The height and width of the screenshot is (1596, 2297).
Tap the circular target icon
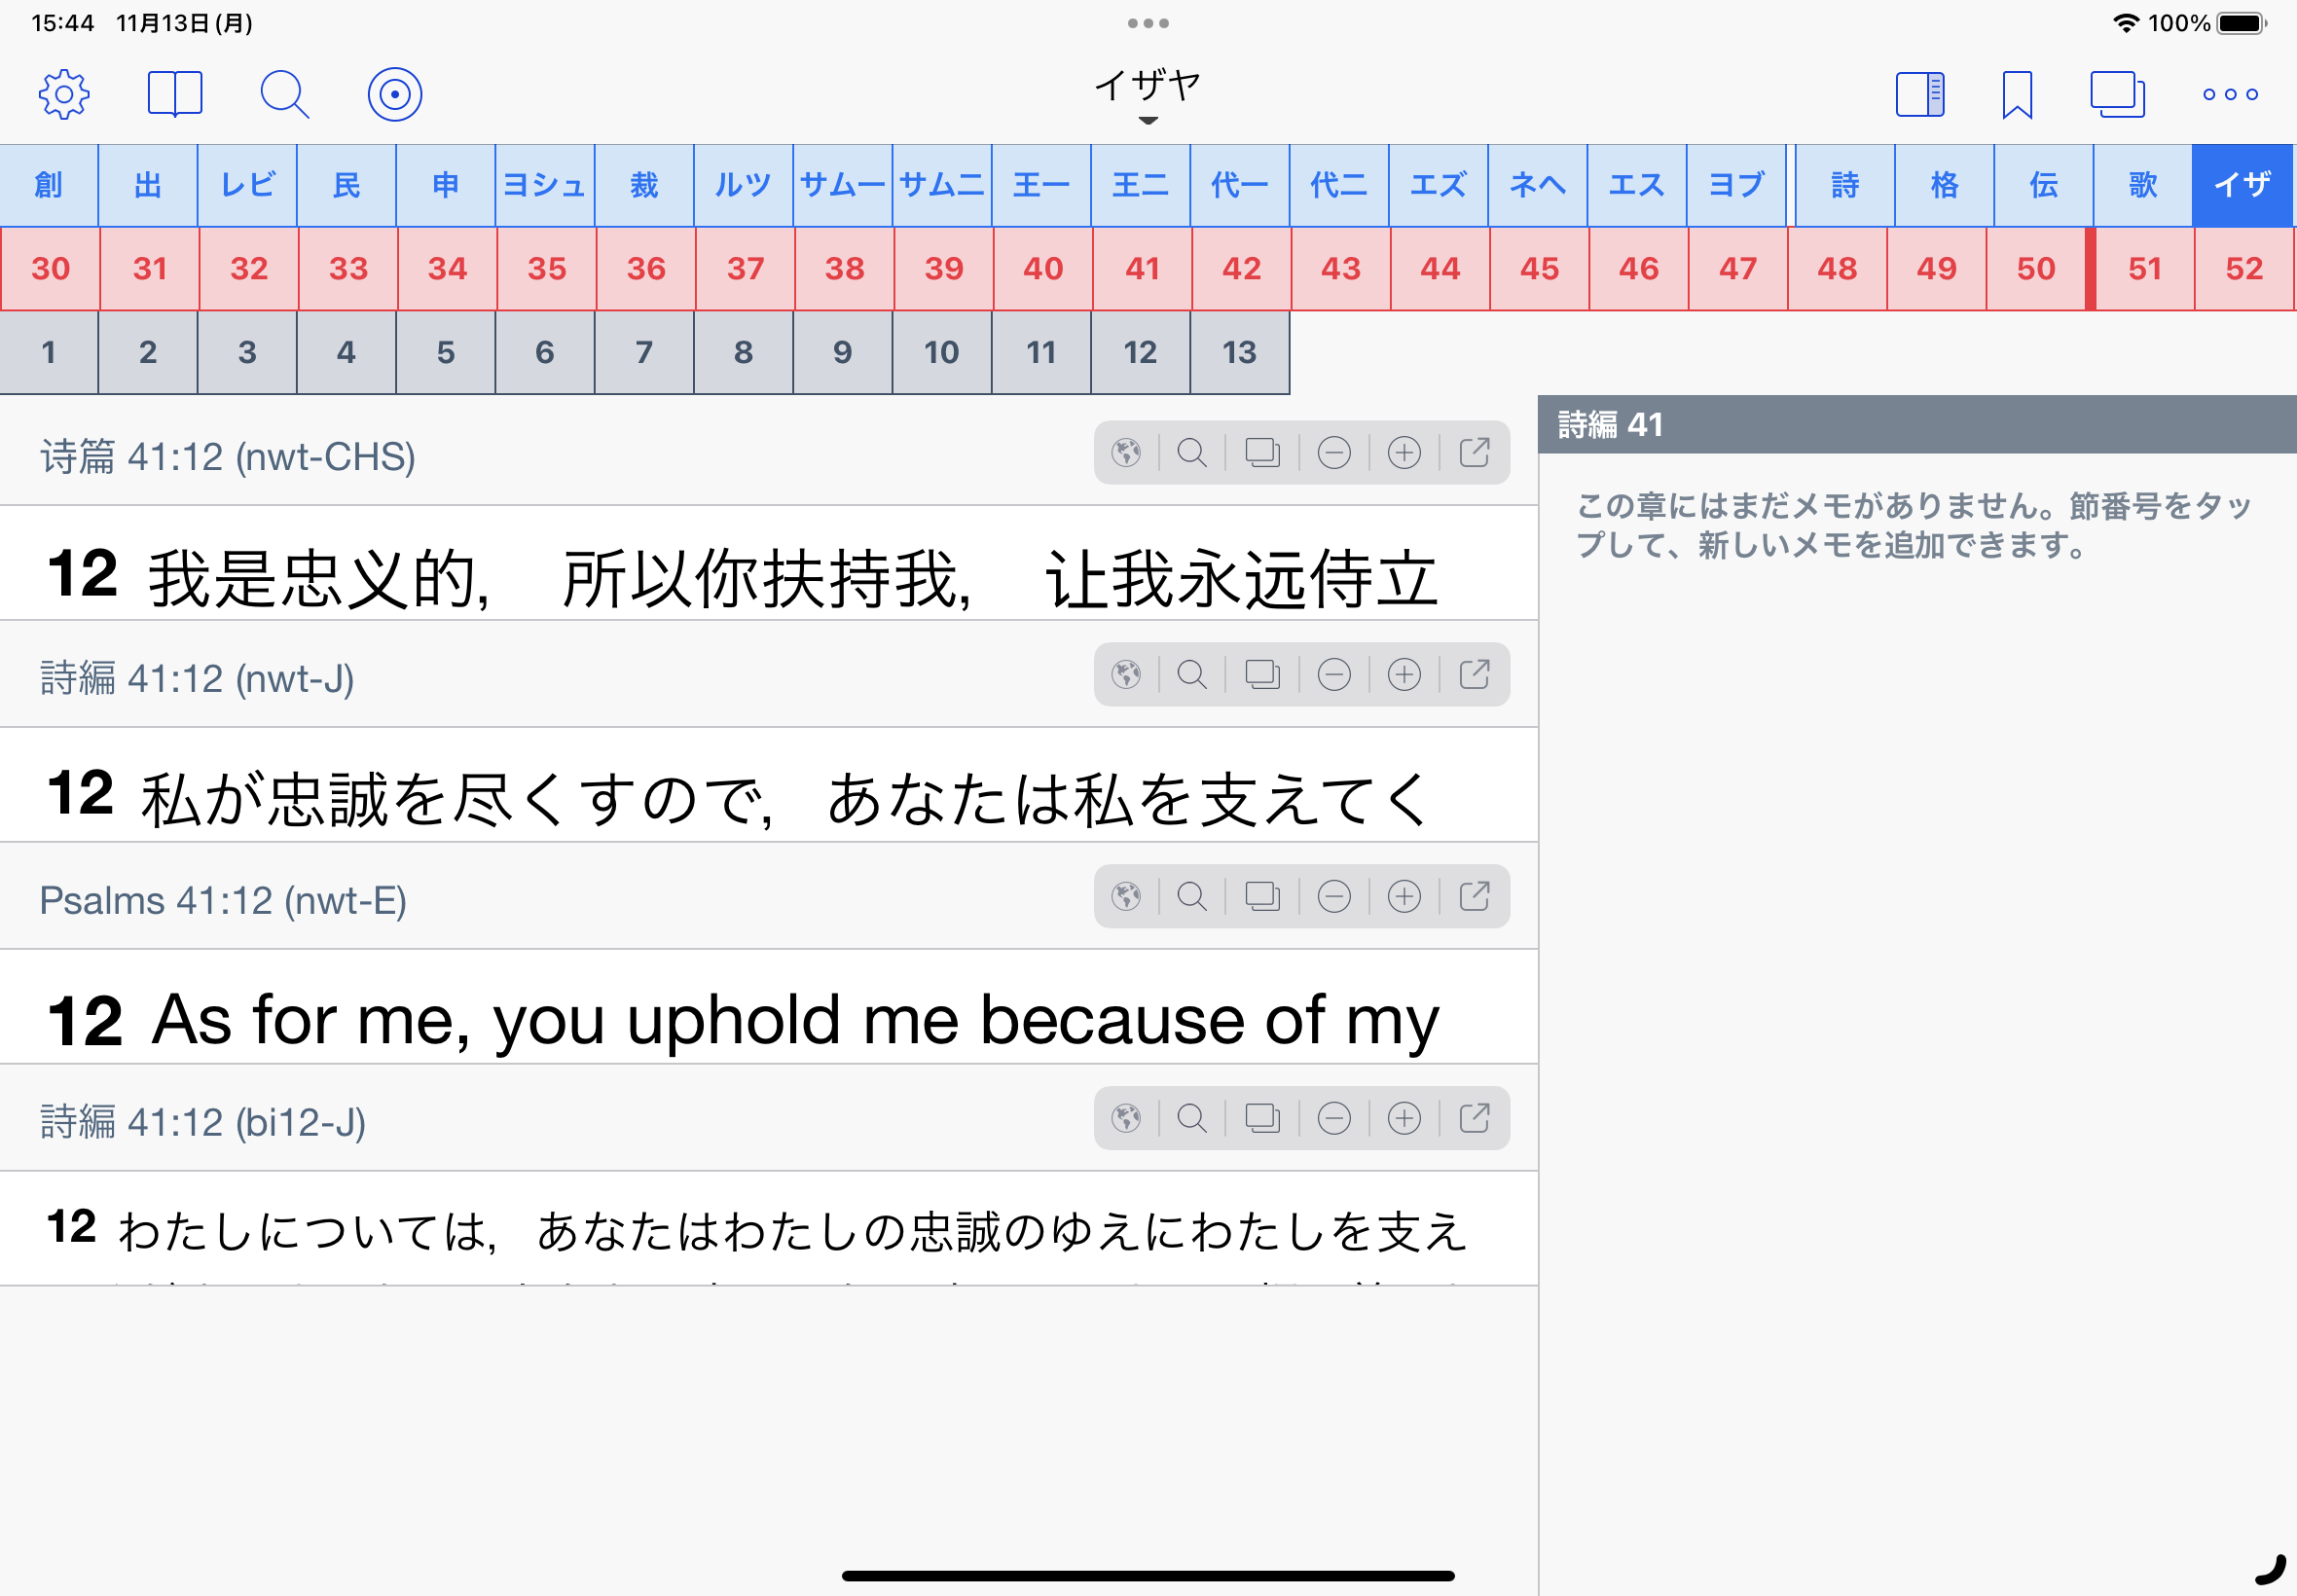[x=394, y=95]
